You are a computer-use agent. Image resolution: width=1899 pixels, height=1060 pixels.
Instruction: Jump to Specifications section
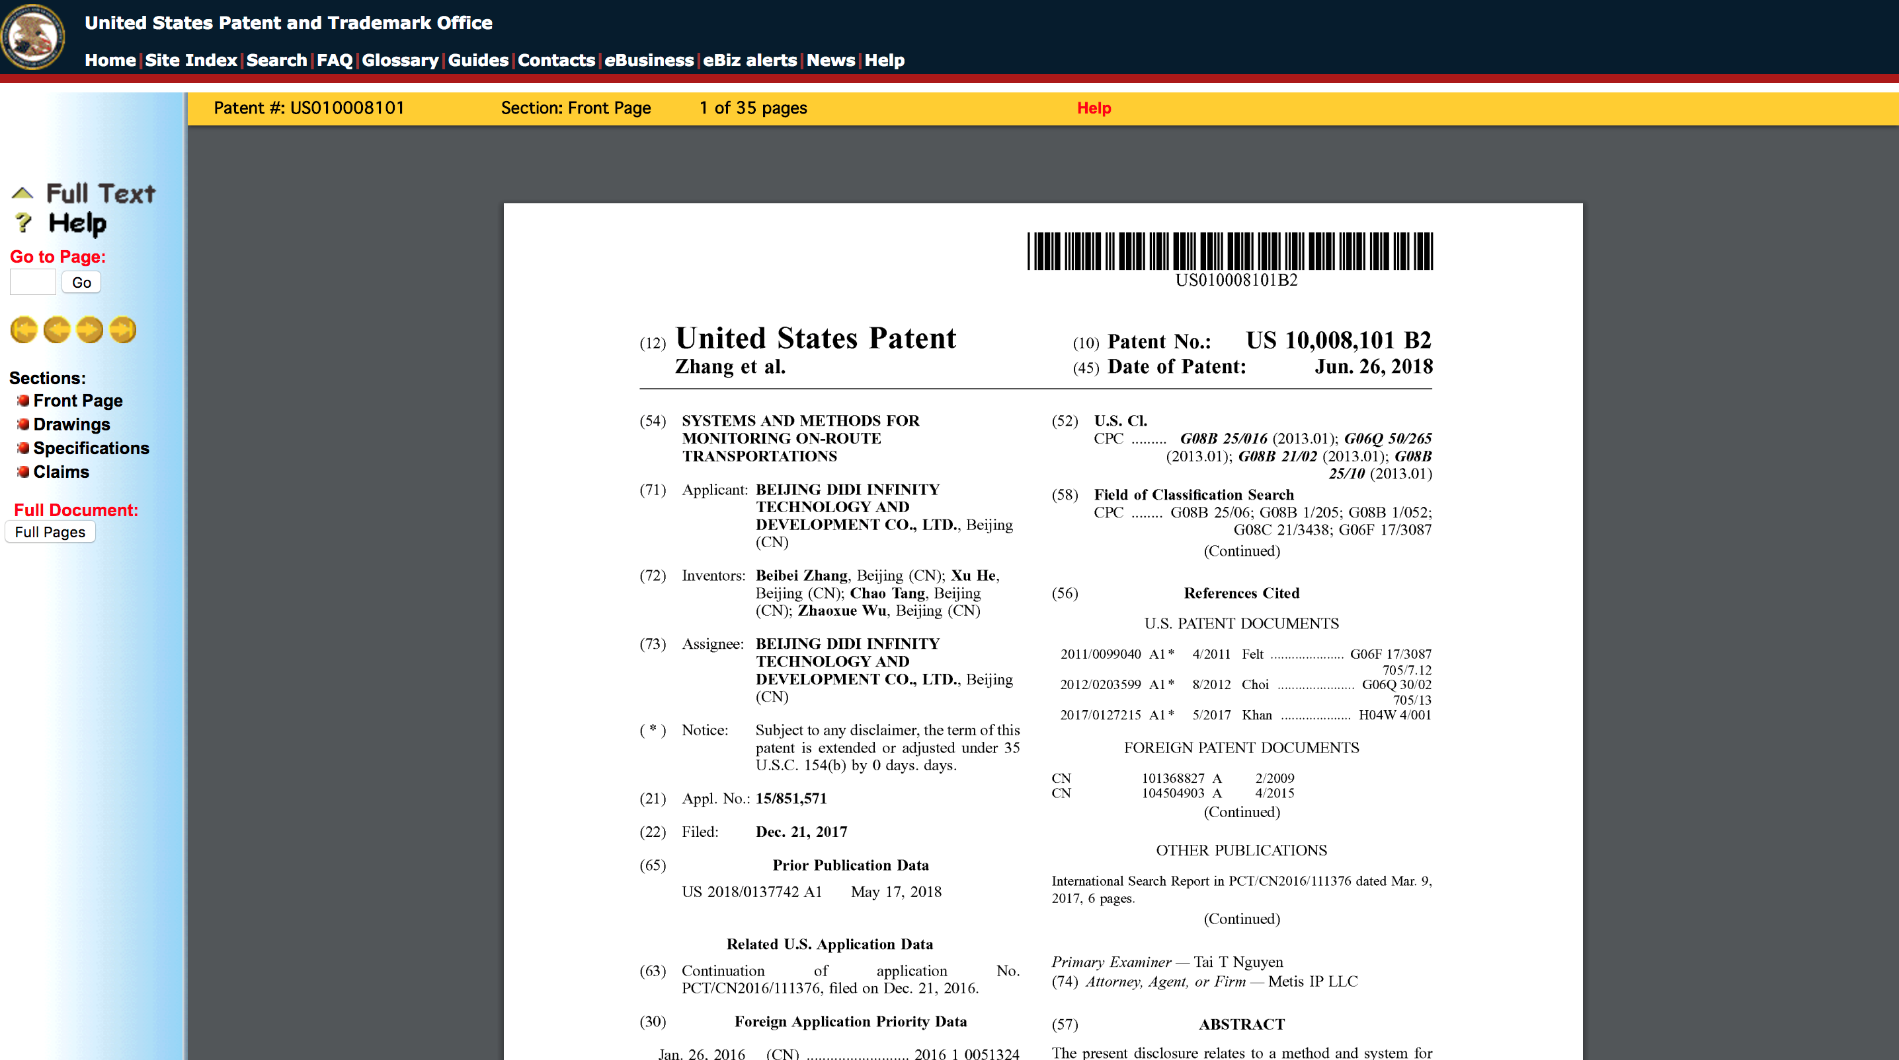coord(91,448)
